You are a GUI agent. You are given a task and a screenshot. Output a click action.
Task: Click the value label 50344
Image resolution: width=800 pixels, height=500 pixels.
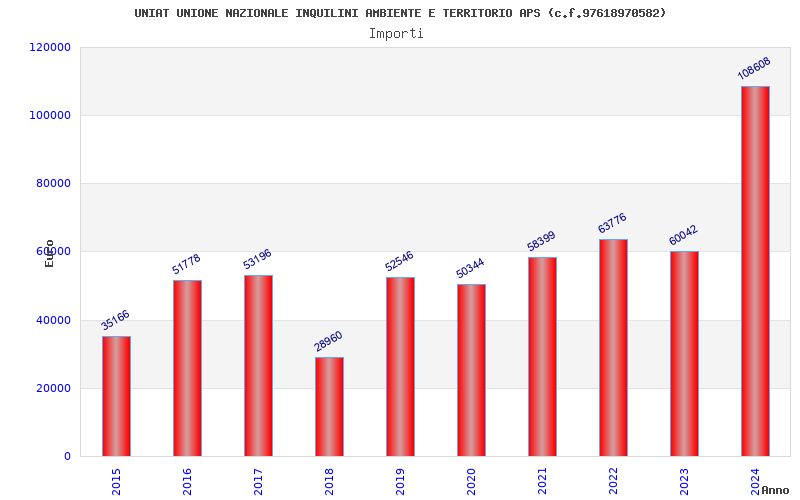coord(470,268)
